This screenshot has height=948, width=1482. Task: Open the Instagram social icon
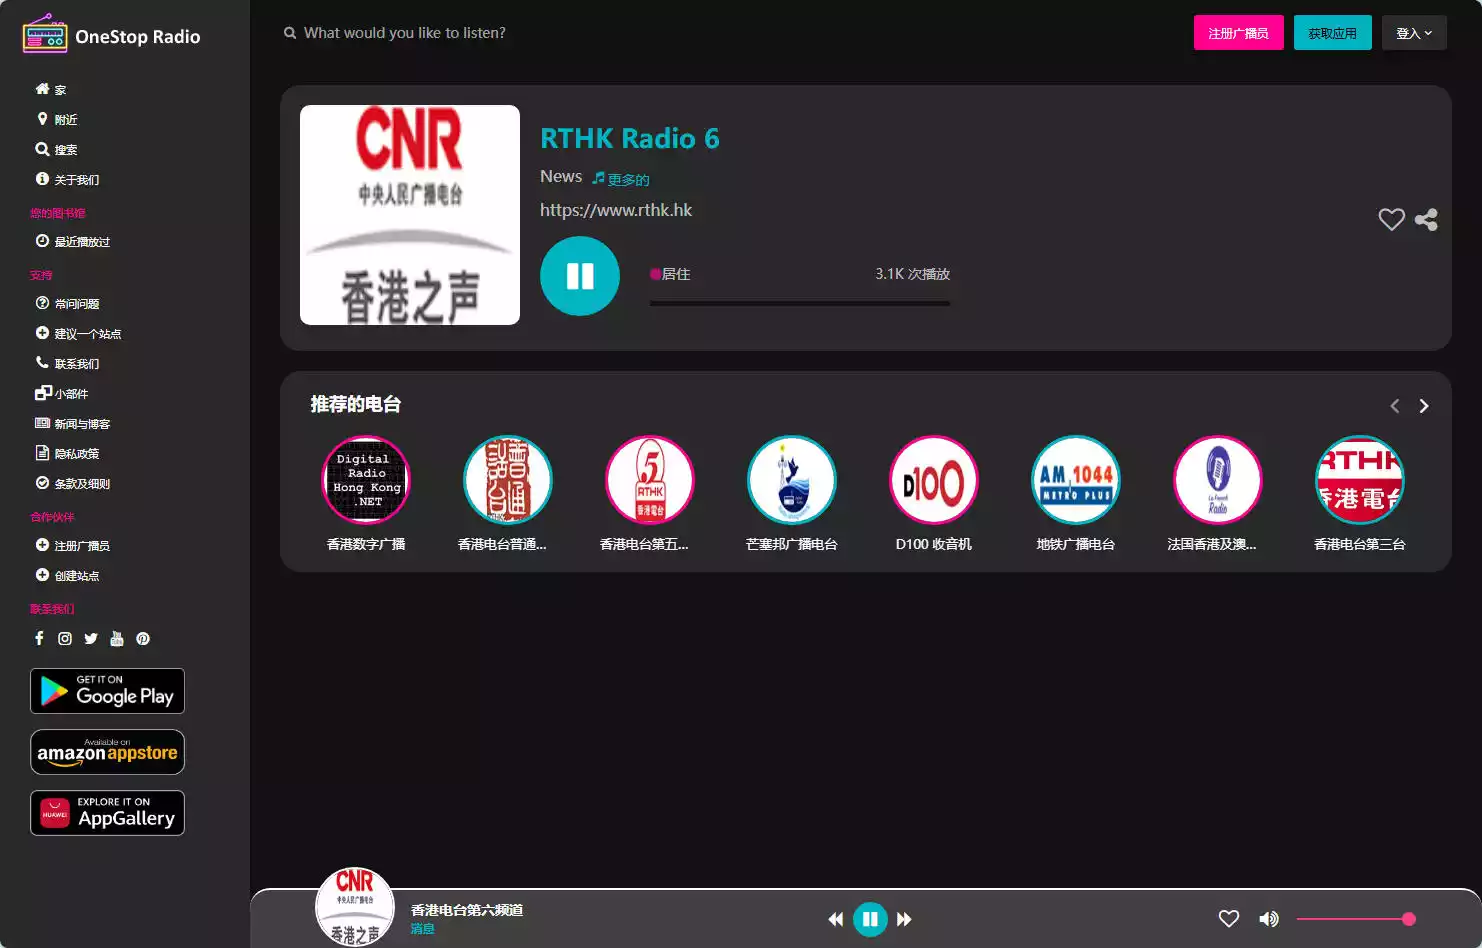[x=65, y=638]
